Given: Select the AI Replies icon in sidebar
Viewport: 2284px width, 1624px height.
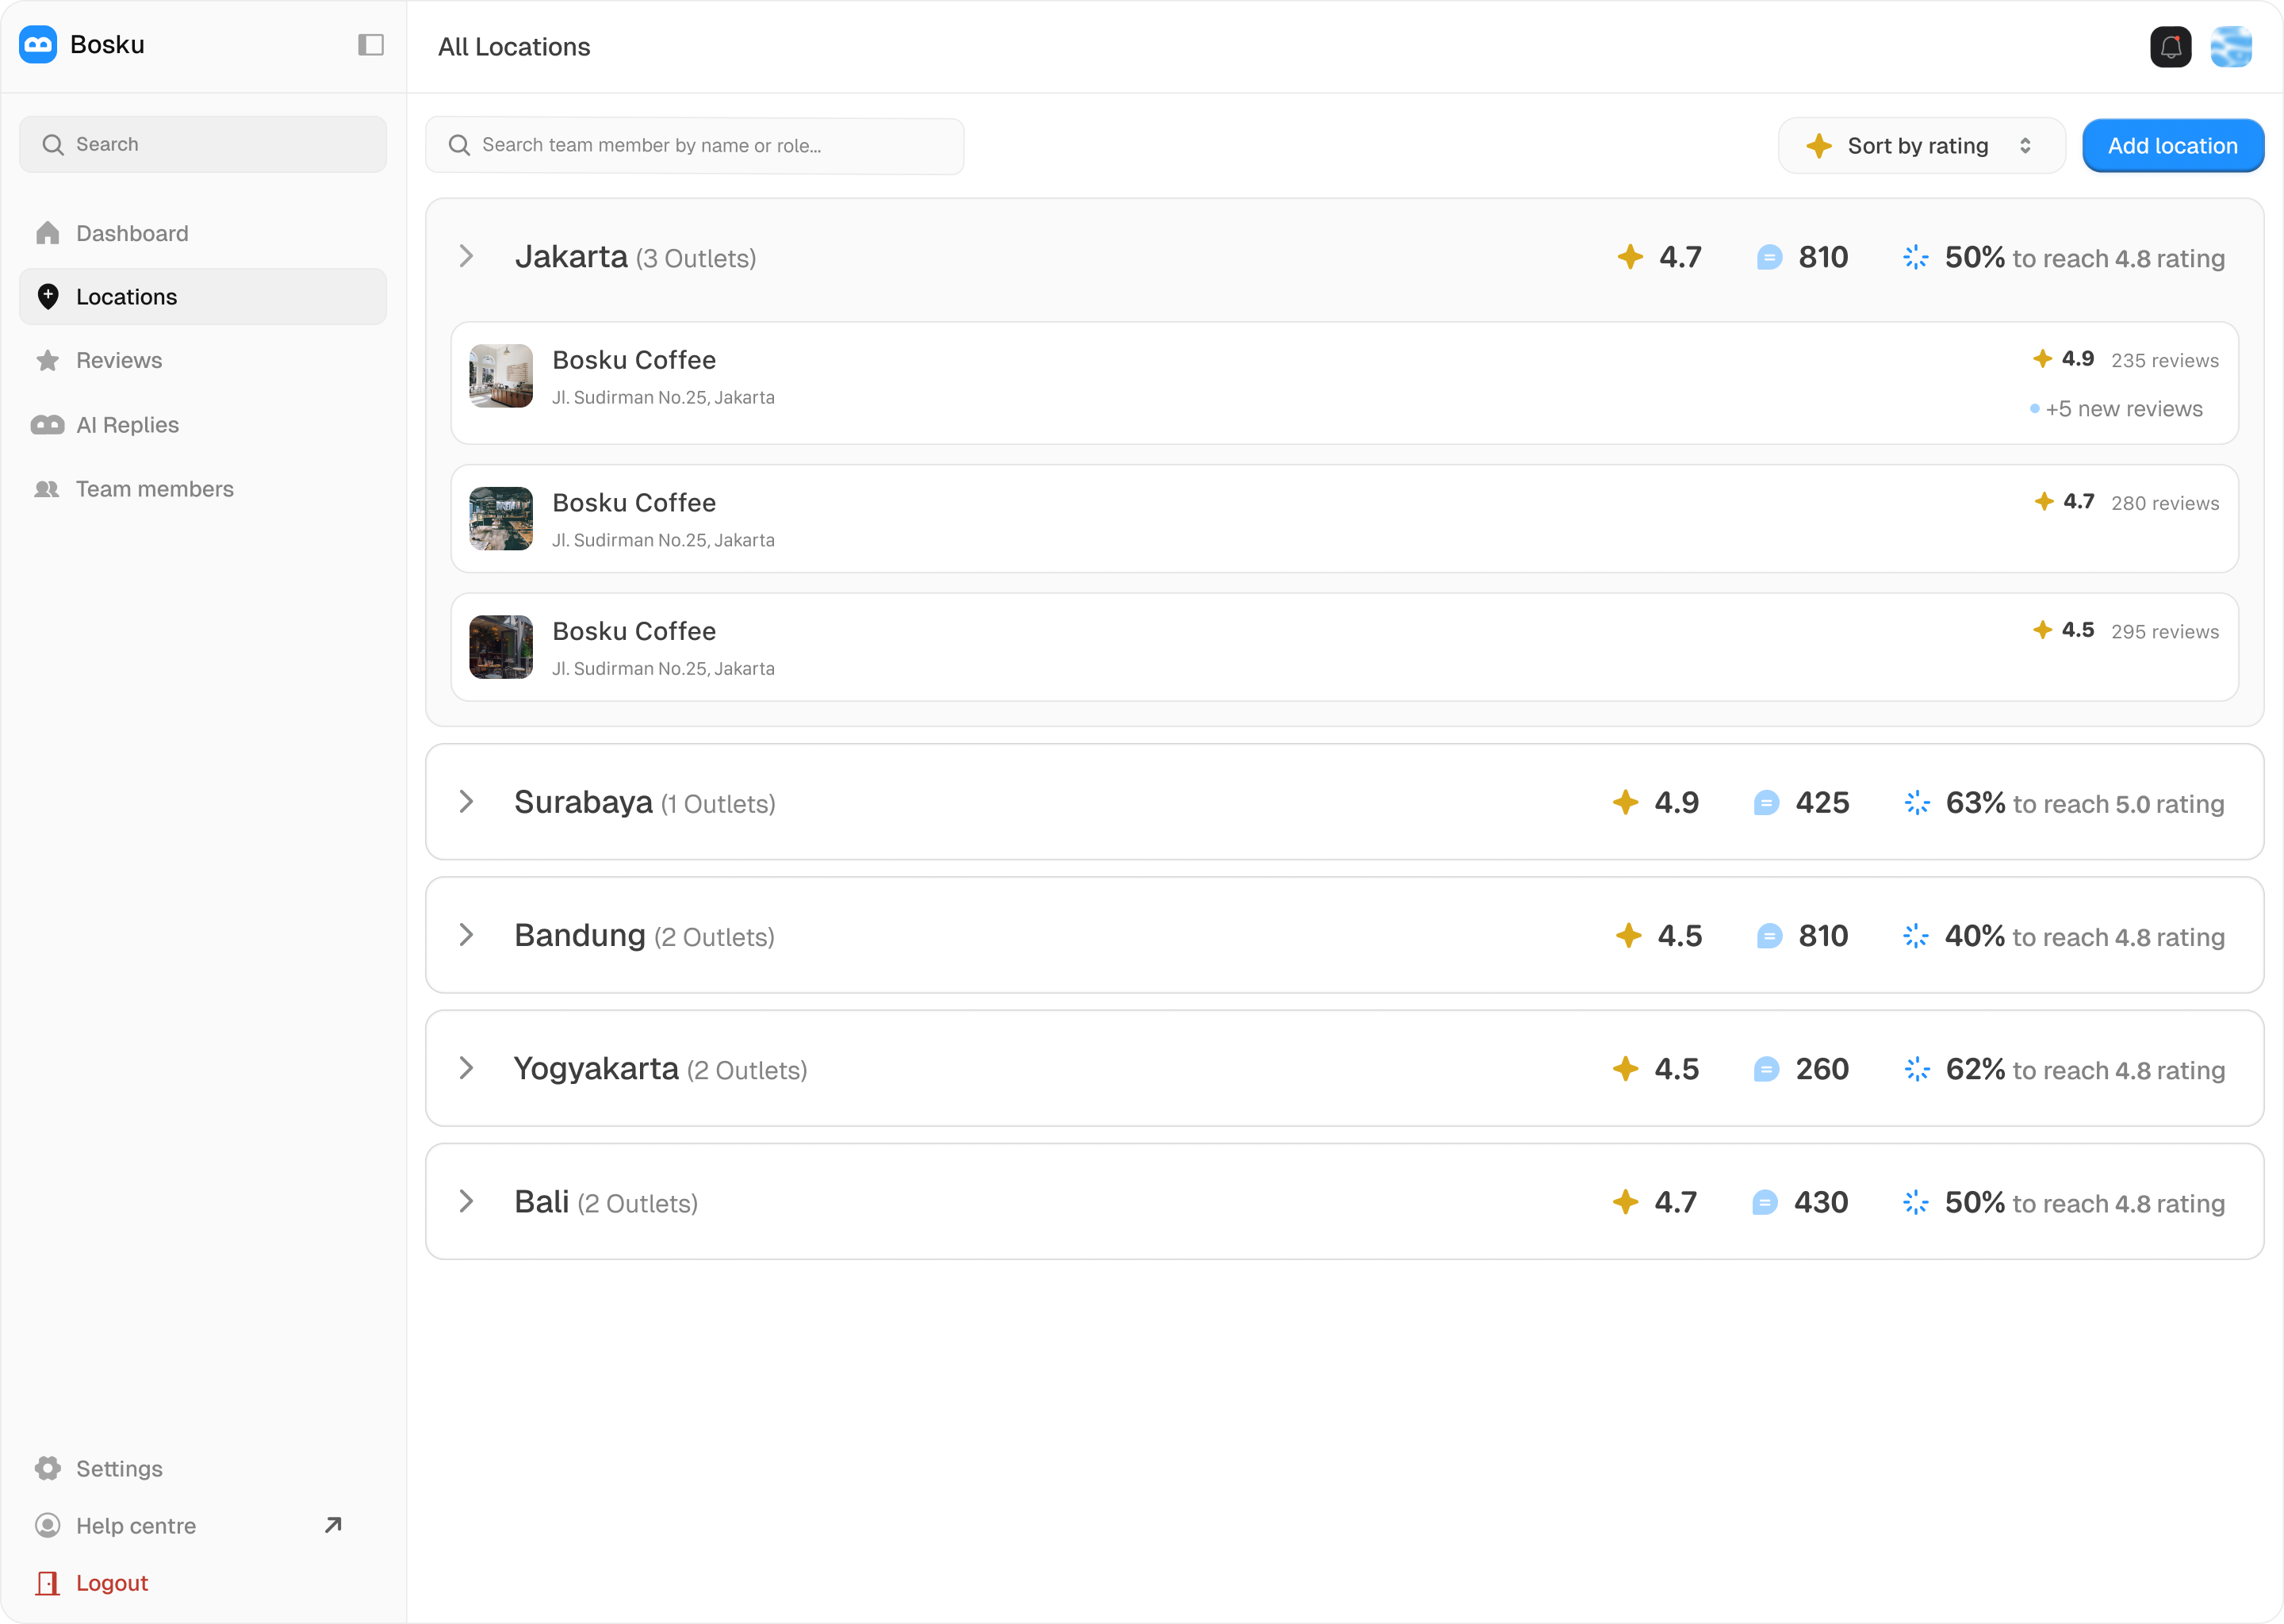Looking at the screenshot, I should pyautogui.click(x=47, y=424).
